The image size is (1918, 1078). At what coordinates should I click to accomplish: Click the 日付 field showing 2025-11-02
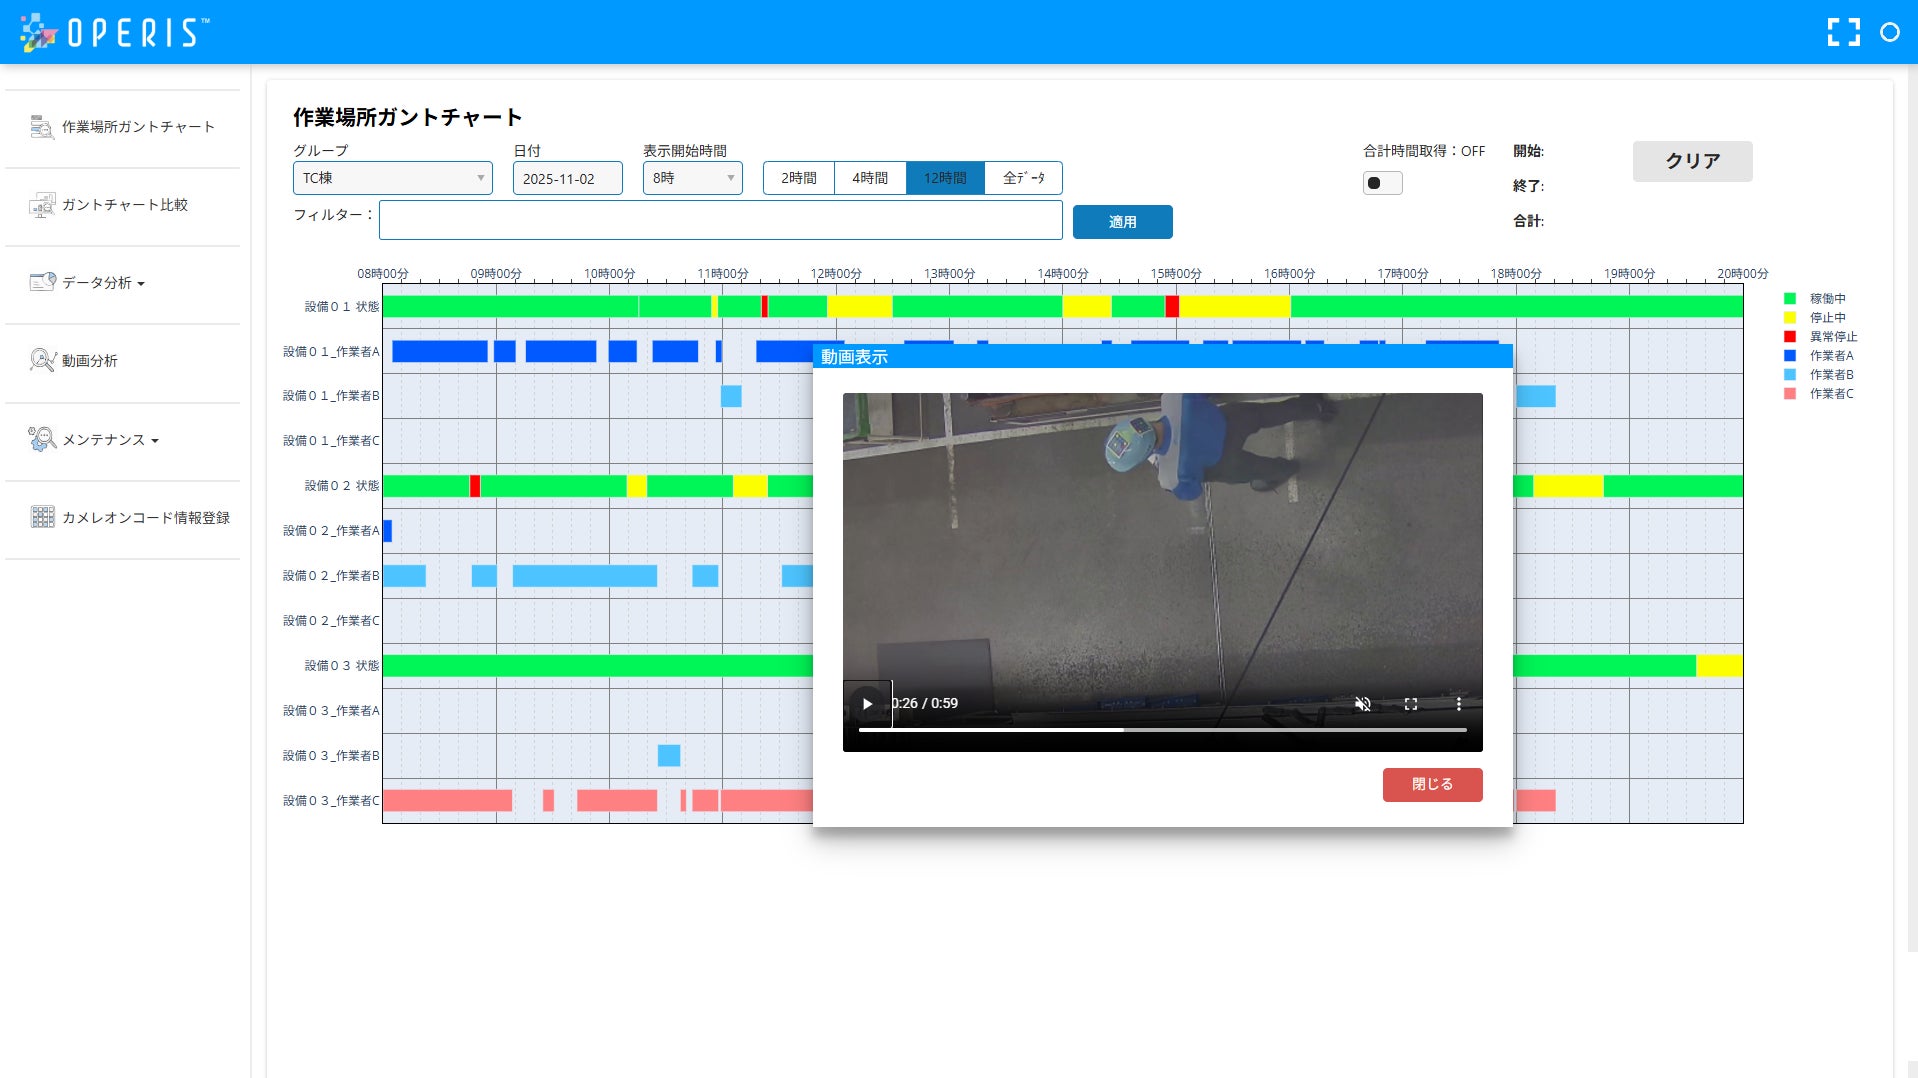[567, 178]
